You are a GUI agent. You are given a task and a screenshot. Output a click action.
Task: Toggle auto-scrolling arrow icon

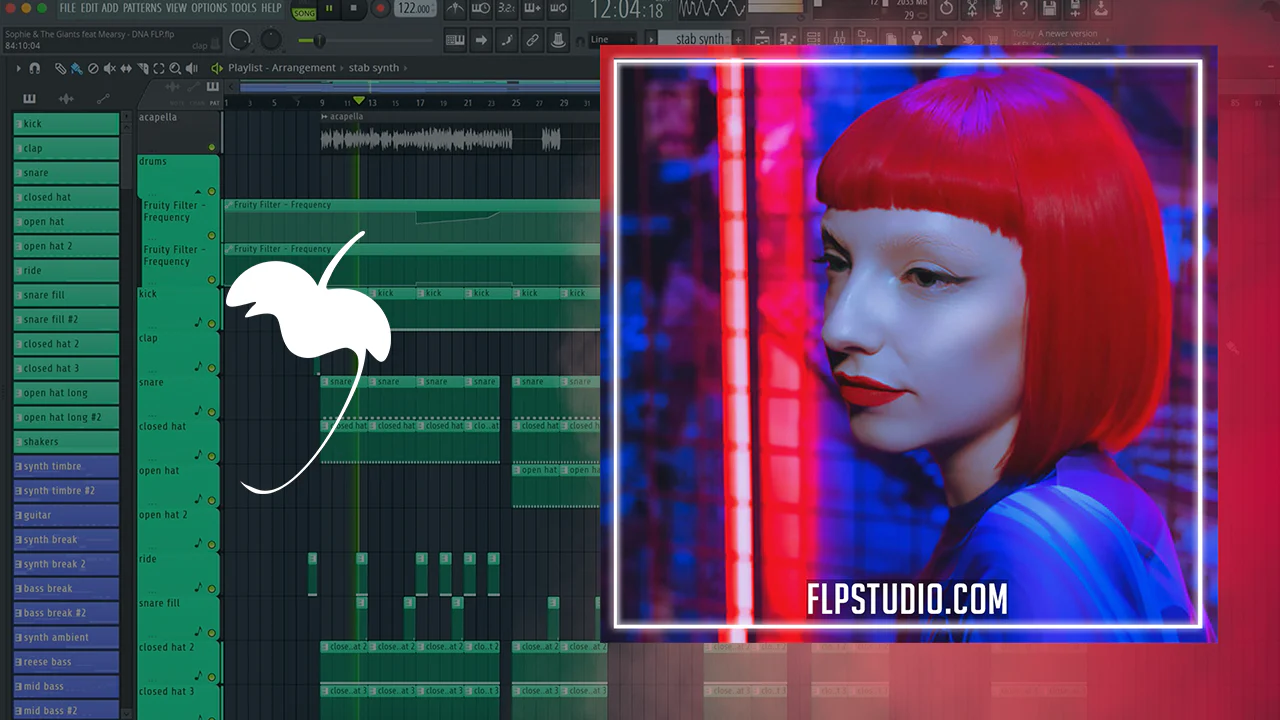pyautogui.click(x=481, y=41)
